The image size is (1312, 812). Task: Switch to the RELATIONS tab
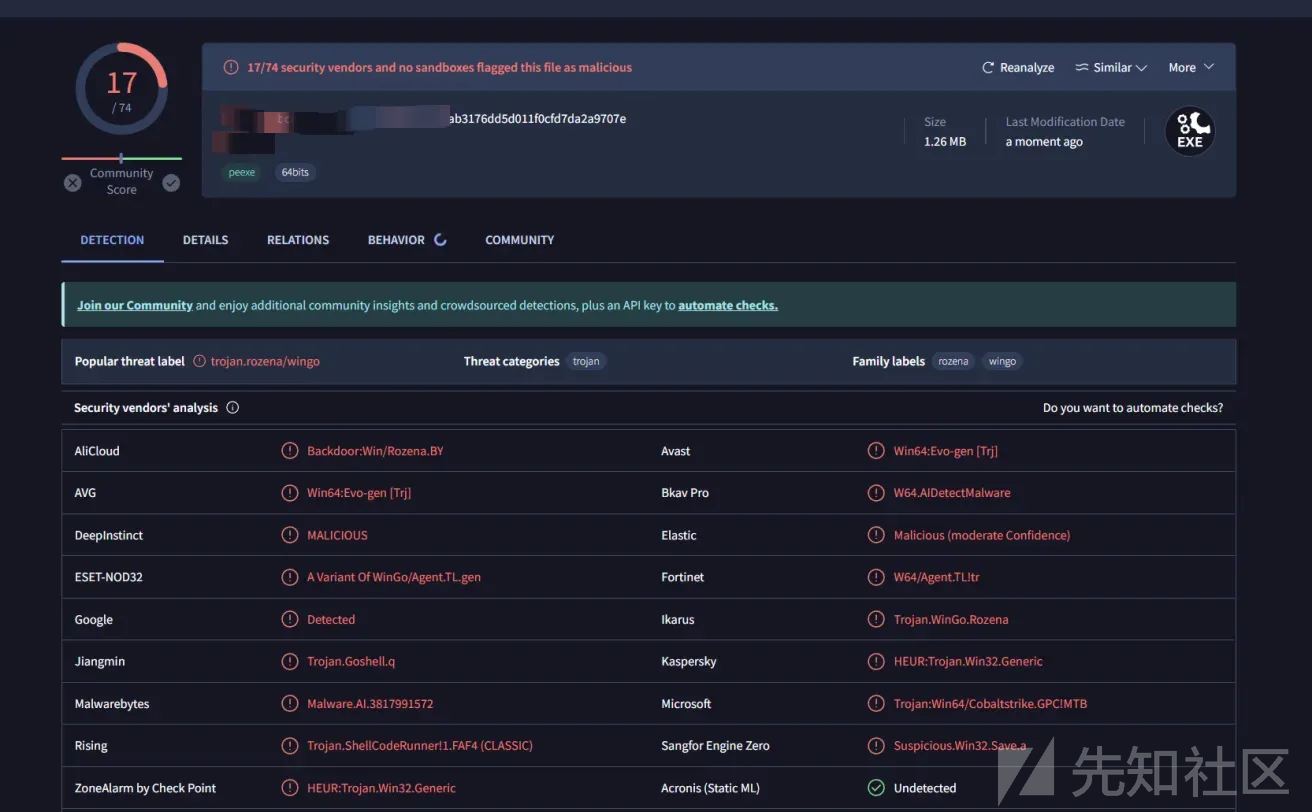click(298, 240)
